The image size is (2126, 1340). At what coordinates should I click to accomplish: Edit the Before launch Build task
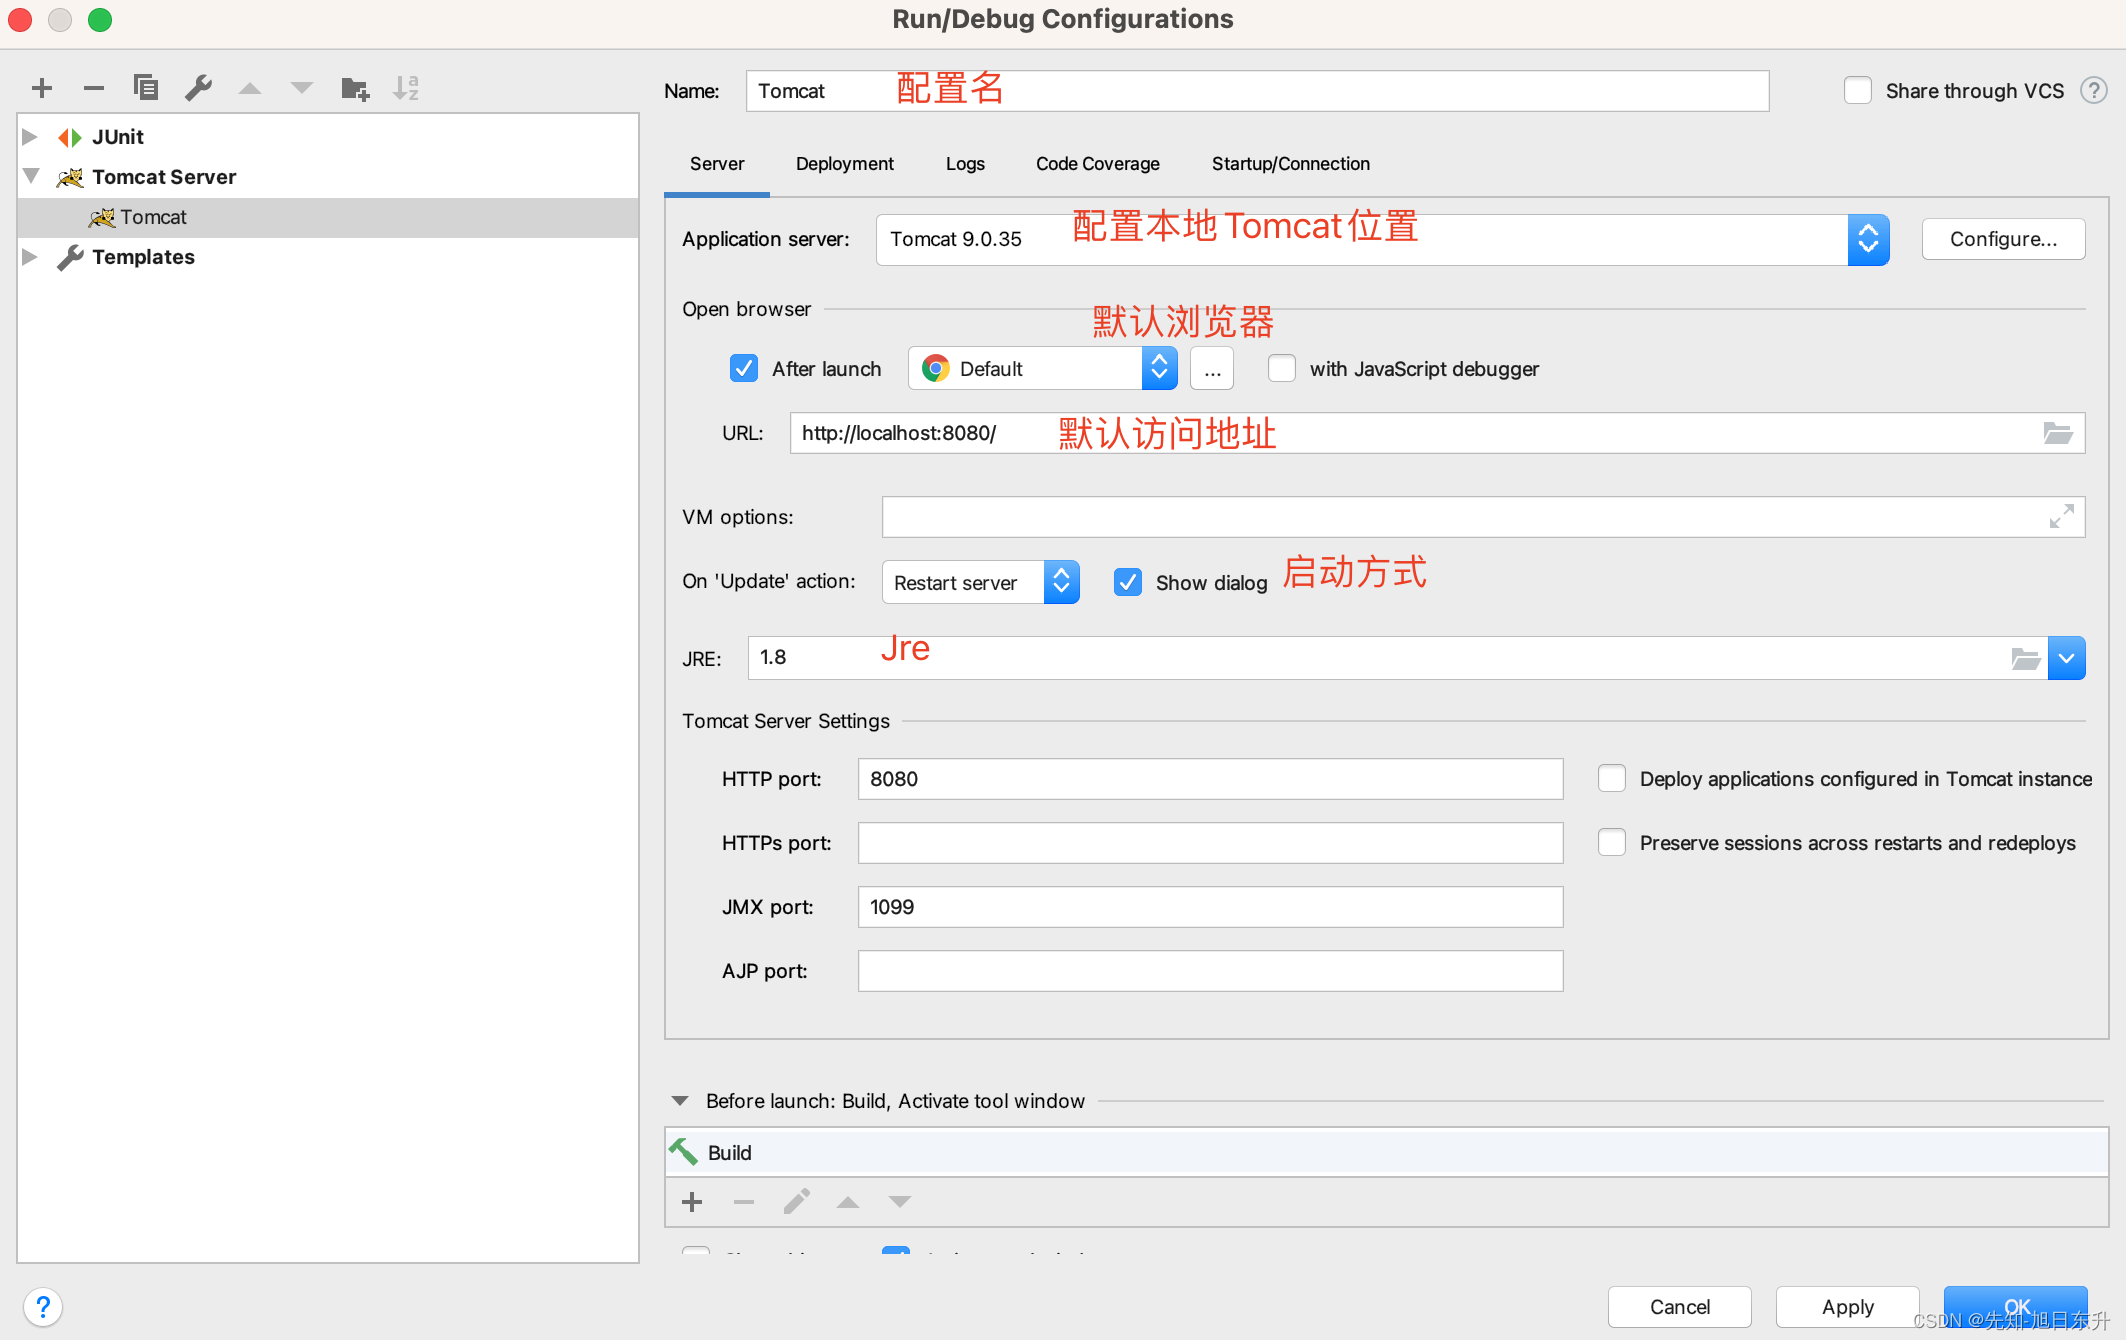point(796,1202)
